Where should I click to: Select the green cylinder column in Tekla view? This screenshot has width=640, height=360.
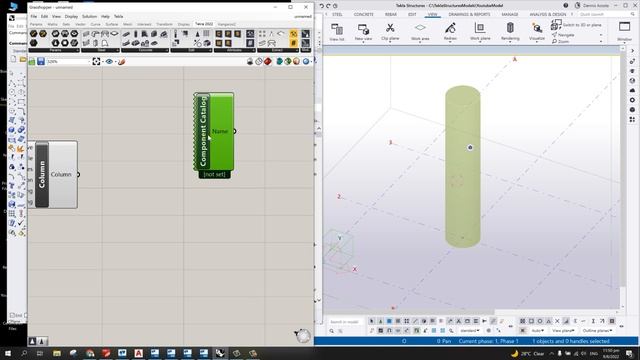pyautogui.click(x=462, y=167)
